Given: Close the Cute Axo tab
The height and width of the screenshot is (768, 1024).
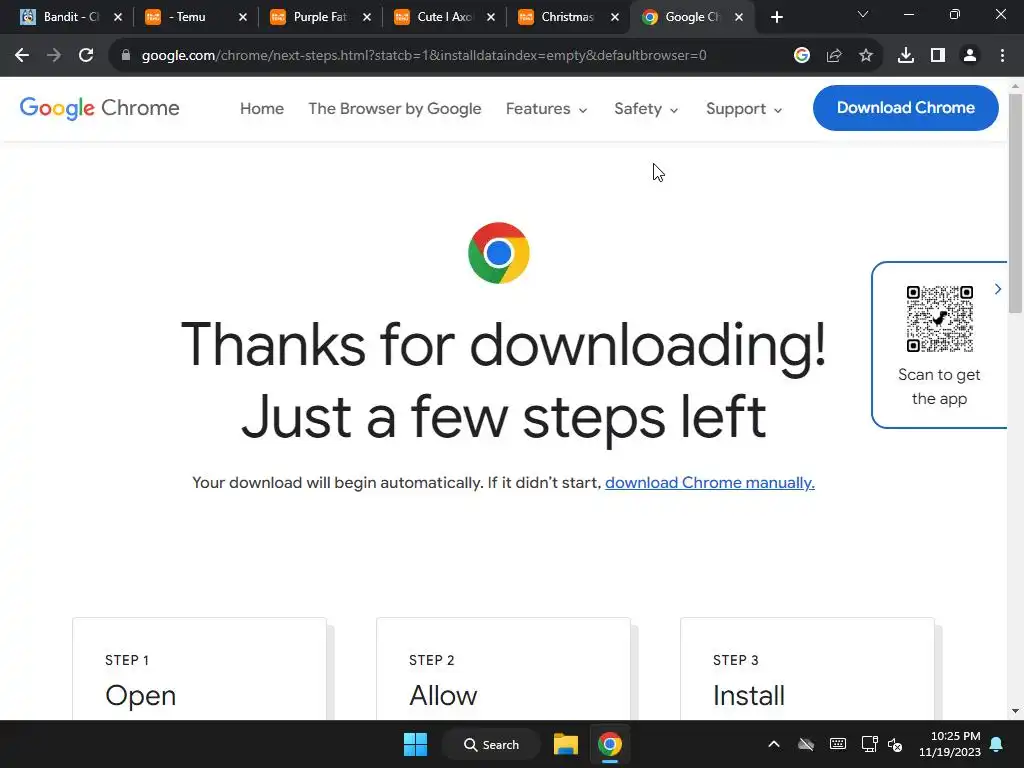Looking at the screenshot, I should 491,17.
